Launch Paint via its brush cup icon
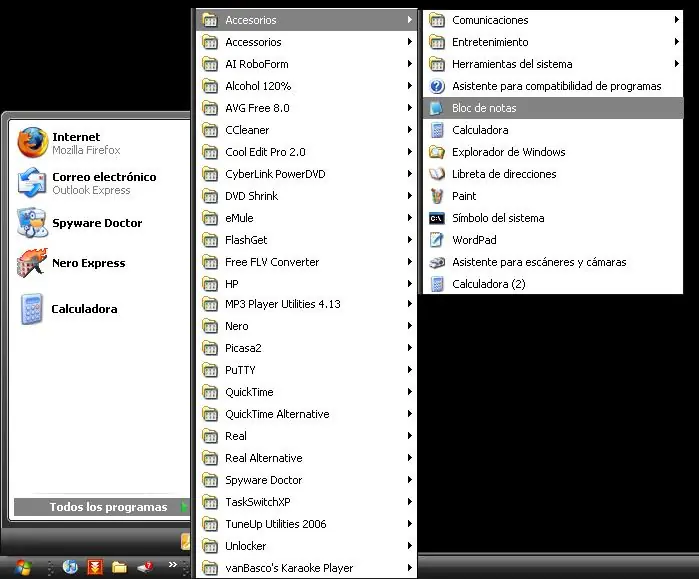The width and height of the screenshot is (699, 579). (437, 196)
